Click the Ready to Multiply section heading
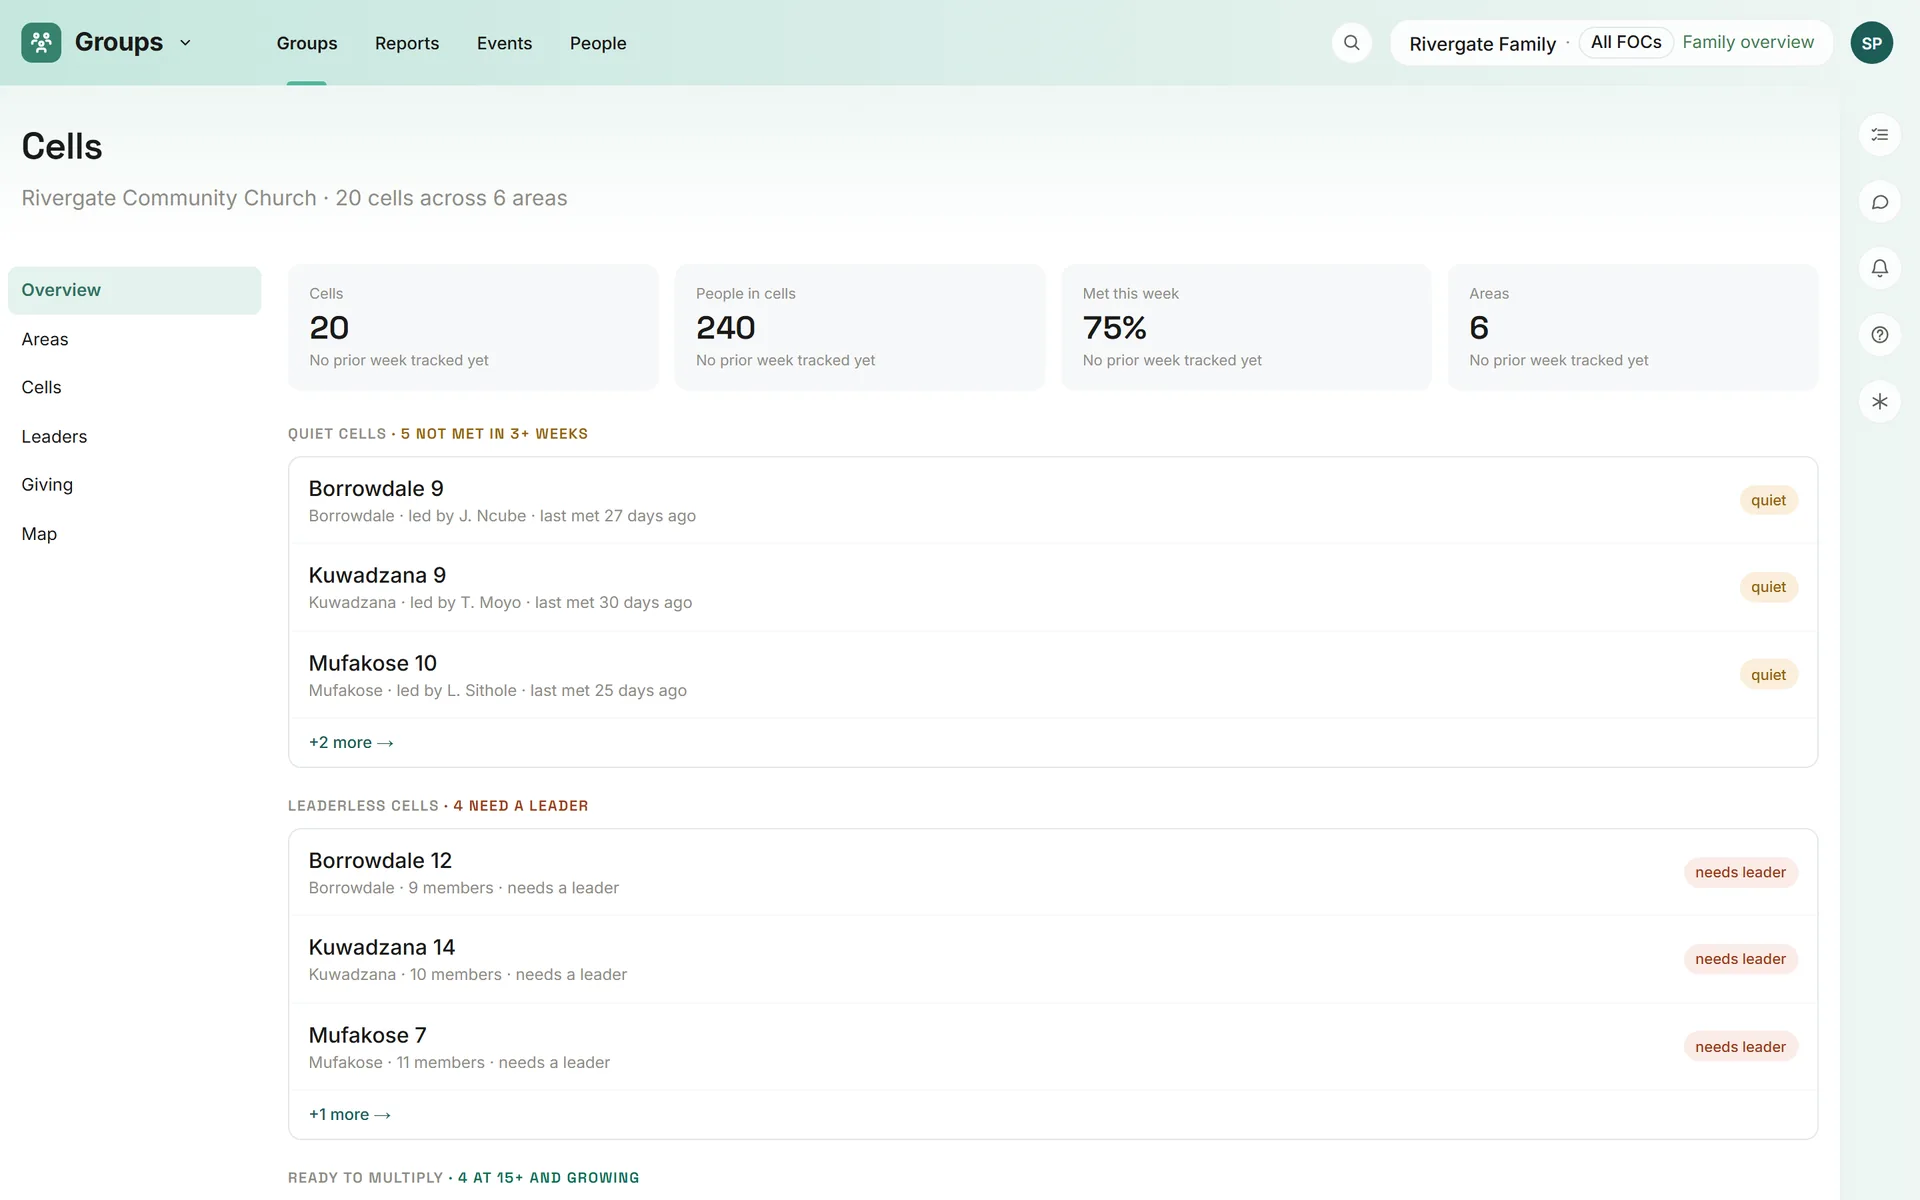The width and height of the screenshot is (1920, 1200). coord(463,1177)
